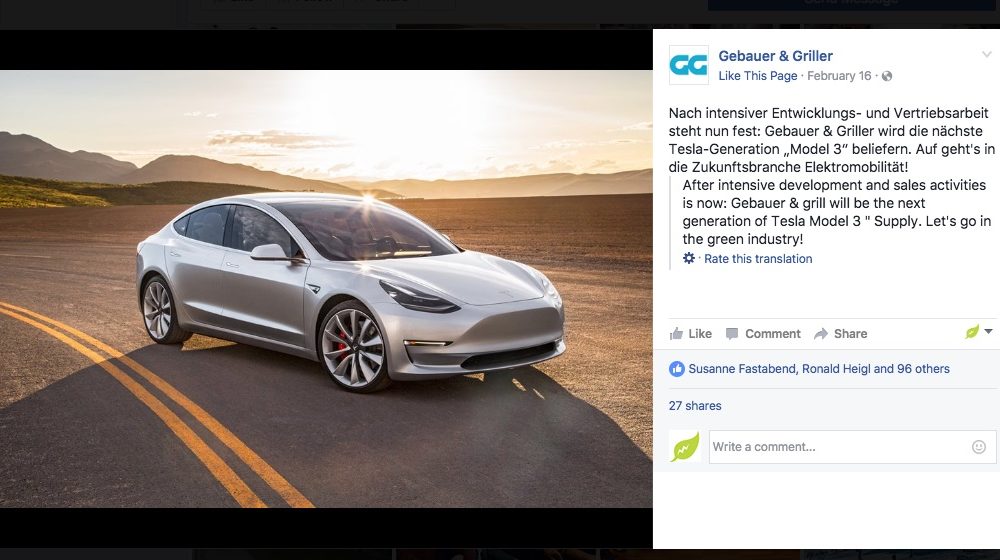
Task: Click the blue reaction like badge
Action: (677, 369)
